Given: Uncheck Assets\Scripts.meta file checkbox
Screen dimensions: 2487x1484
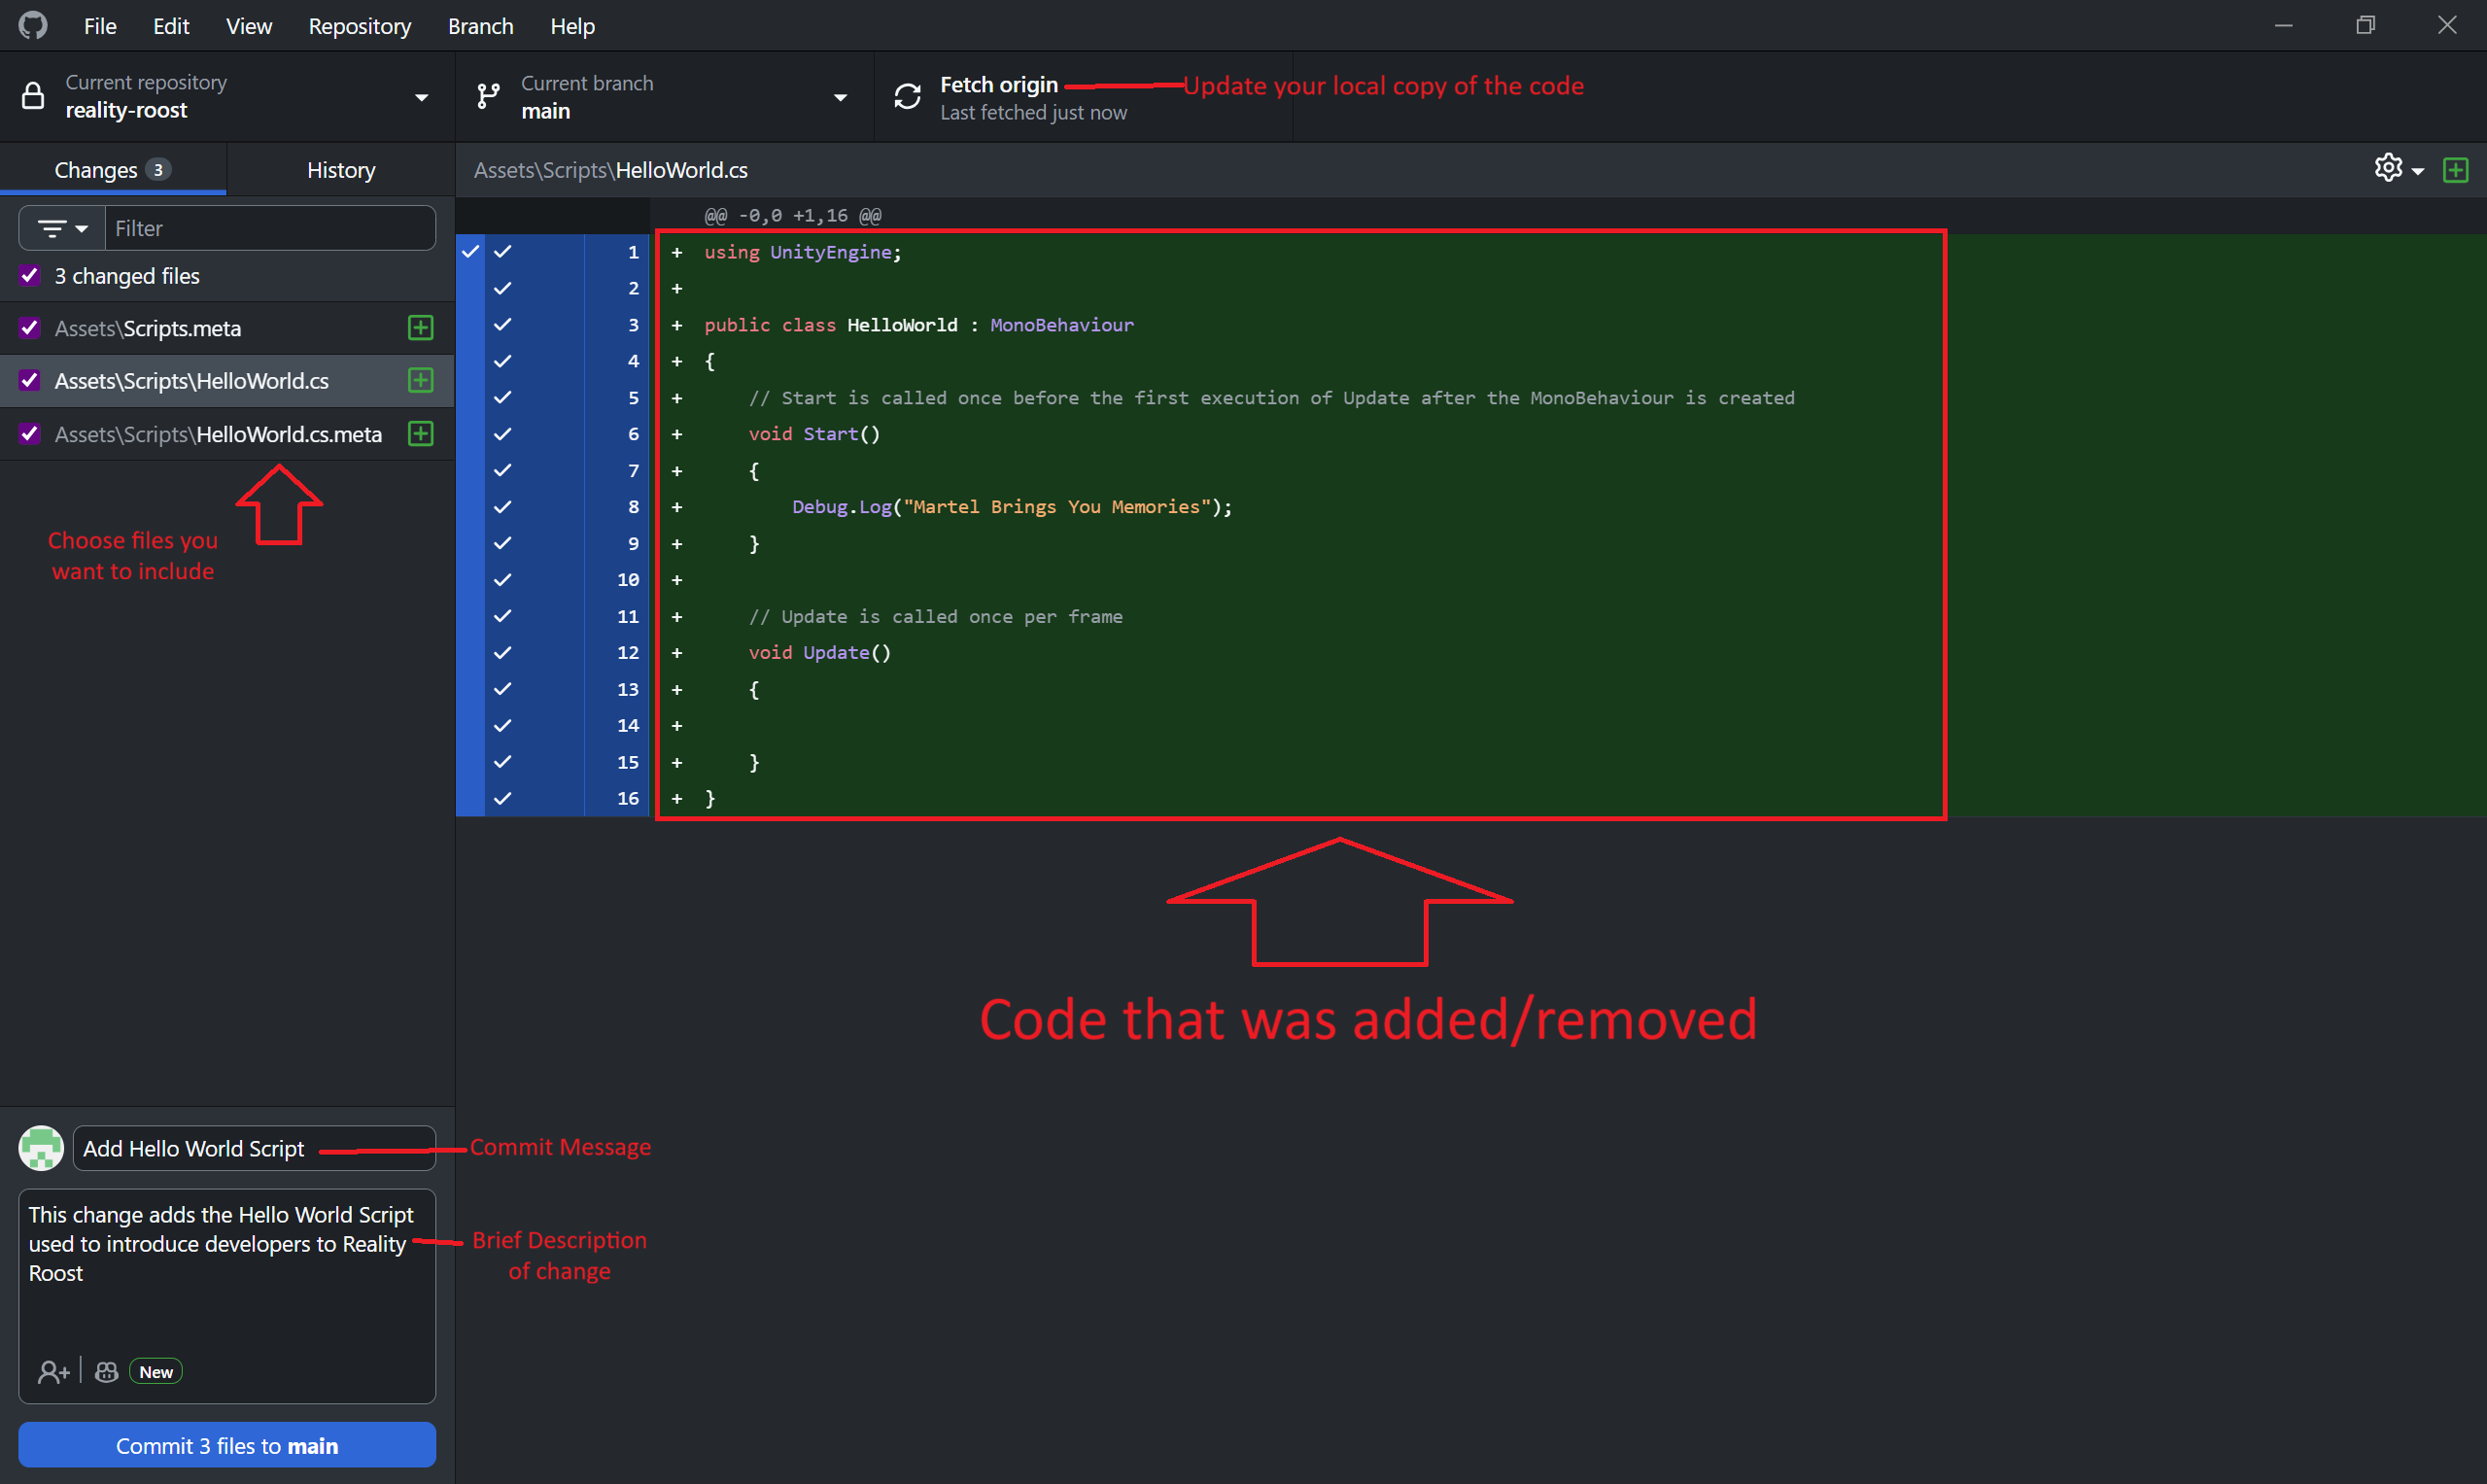Looking at the screenshot, I should coord(30,328).
